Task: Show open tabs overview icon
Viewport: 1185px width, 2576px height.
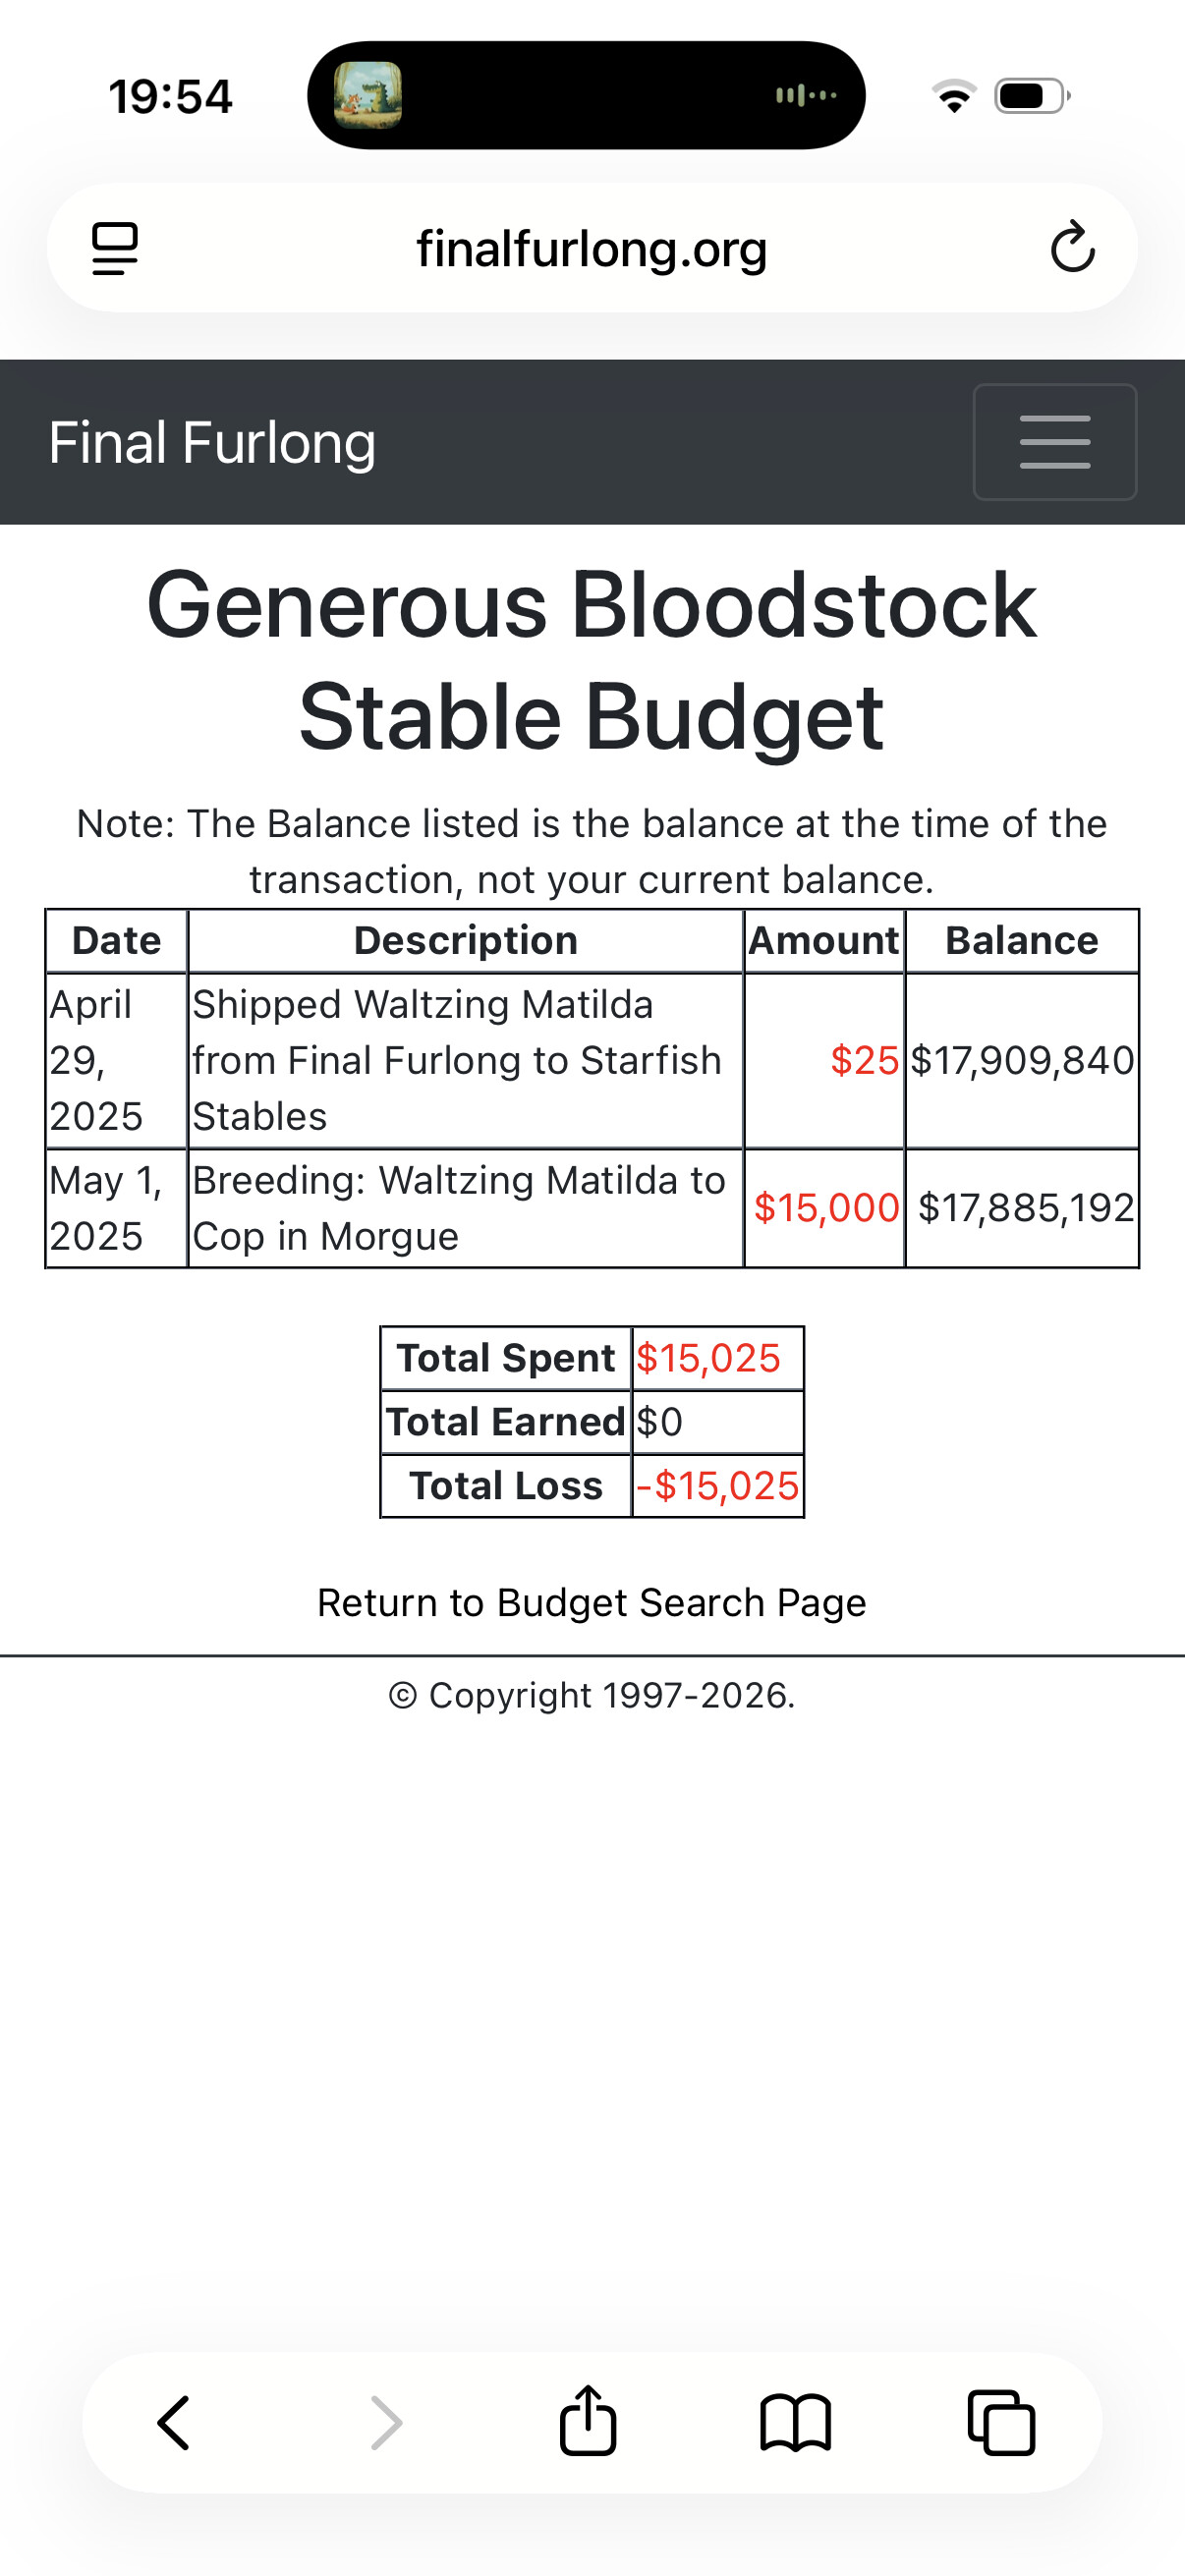Action: pyautogui.click(x=1001, y=2424)
